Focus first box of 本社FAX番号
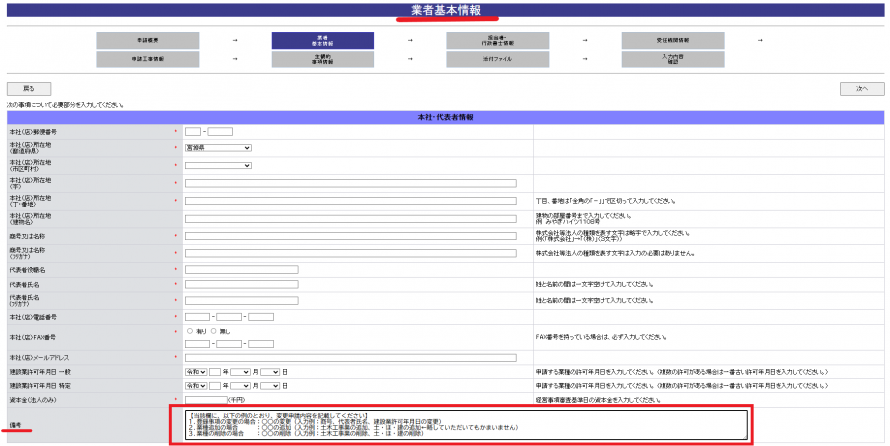The height and width of the screenshot is (446, 890). (x=198, y=343)
